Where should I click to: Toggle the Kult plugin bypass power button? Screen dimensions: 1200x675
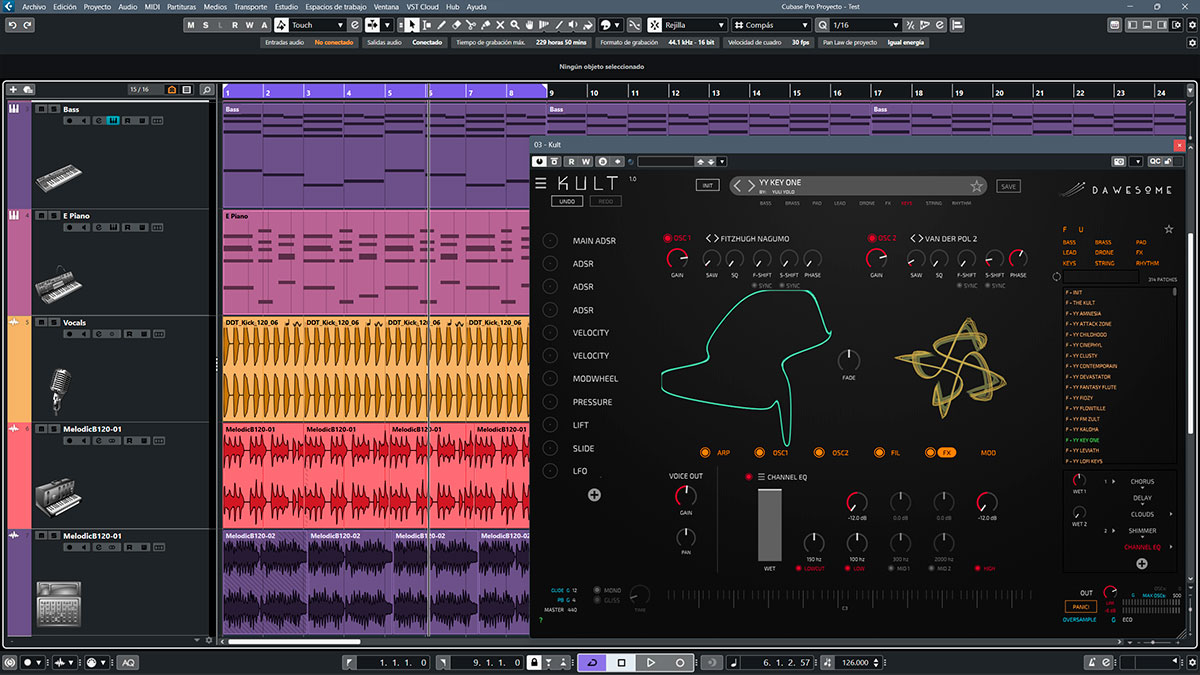pyautogui.click(x=539, y=161)
